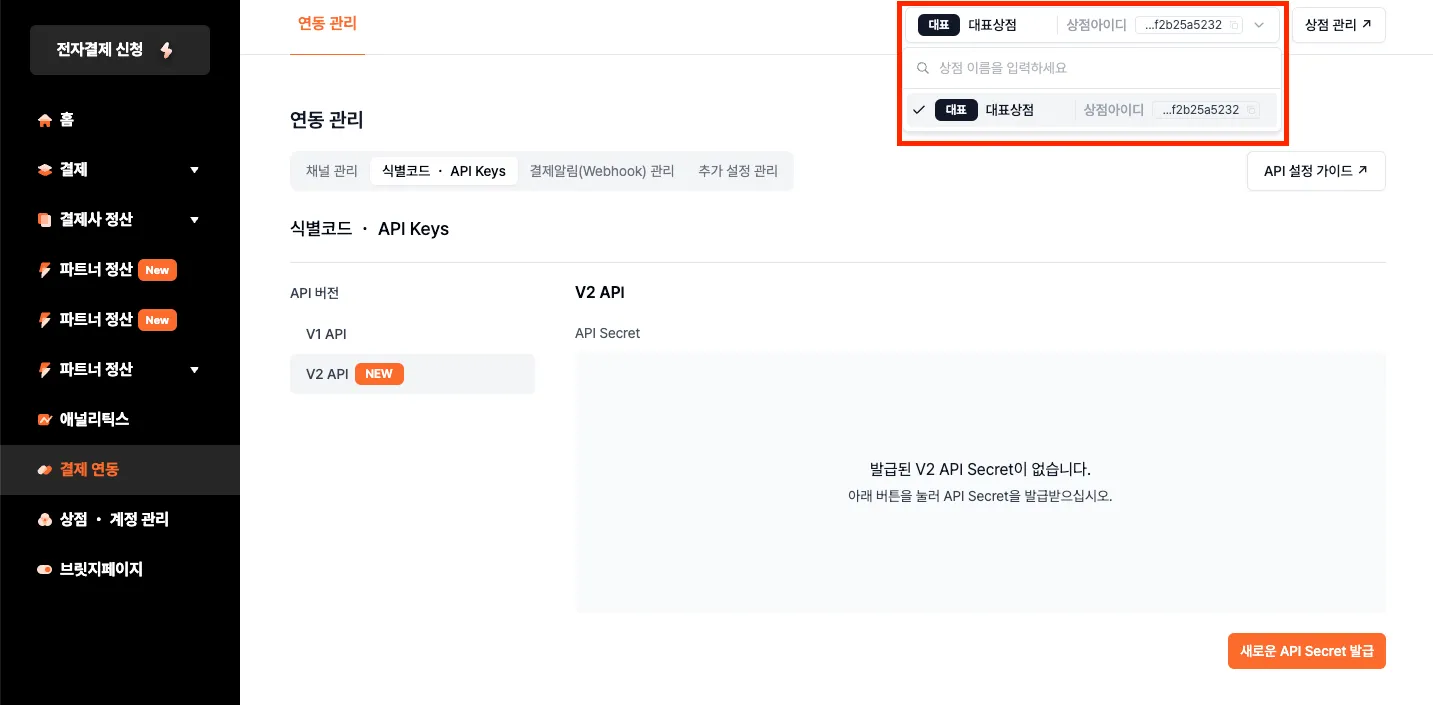Viewport: 1433px width, 705px height.
Task: Collapse the store selector using its chevron
Action: pyautogui.click(x=1260, y=26)
